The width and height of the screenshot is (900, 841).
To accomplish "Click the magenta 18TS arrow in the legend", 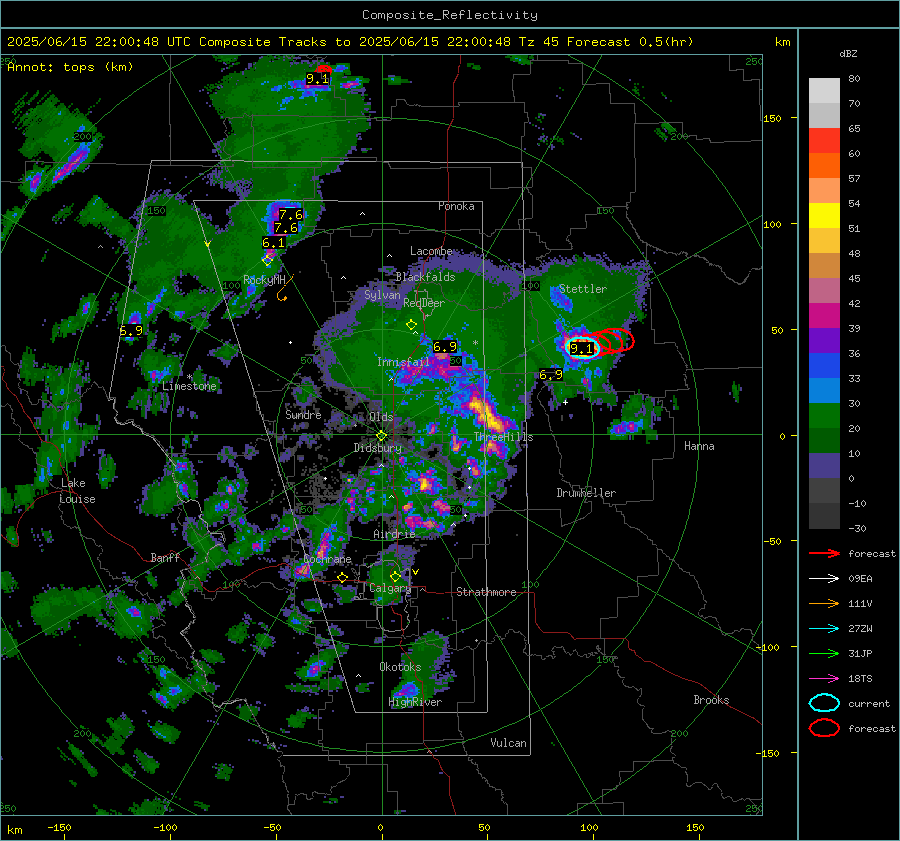I will click(x=824, y=679).
